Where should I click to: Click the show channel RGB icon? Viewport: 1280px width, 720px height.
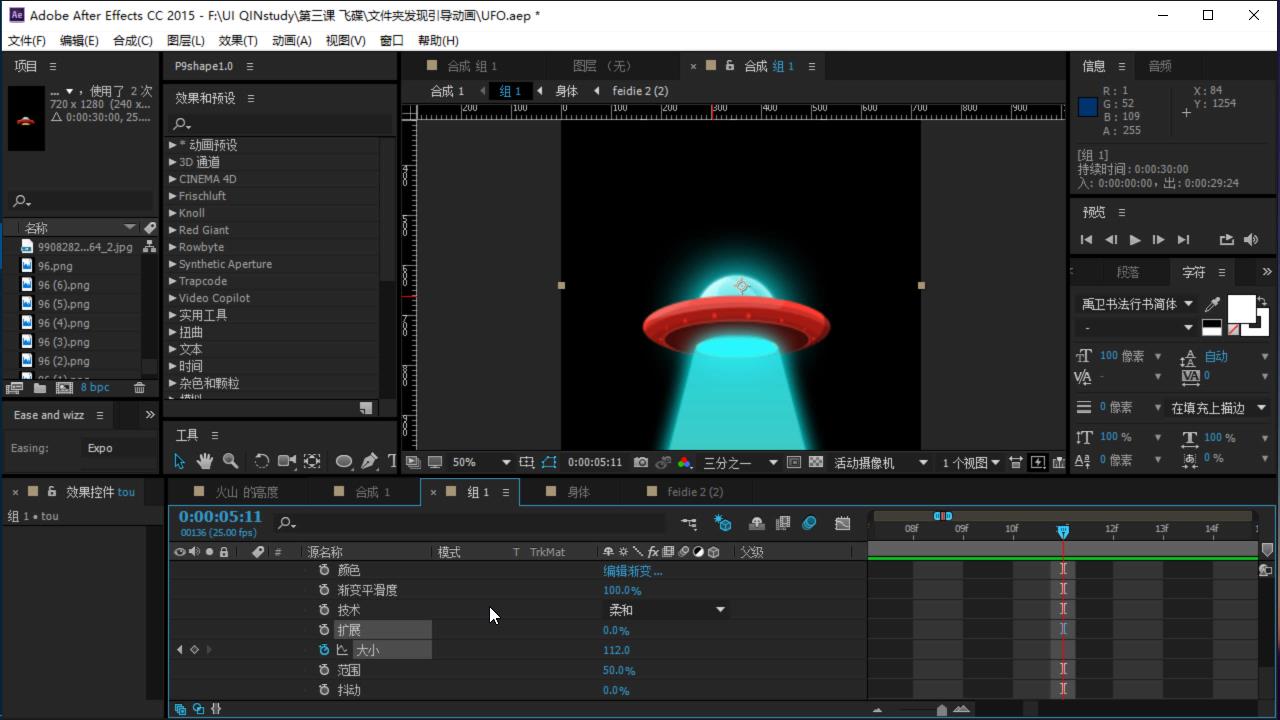point(684,463)
